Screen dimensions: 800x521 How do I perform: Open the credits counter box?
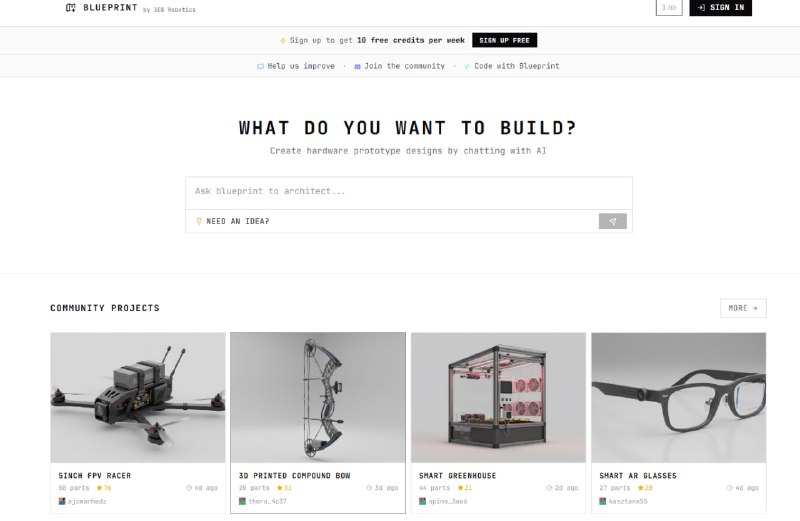coord(669,8)
